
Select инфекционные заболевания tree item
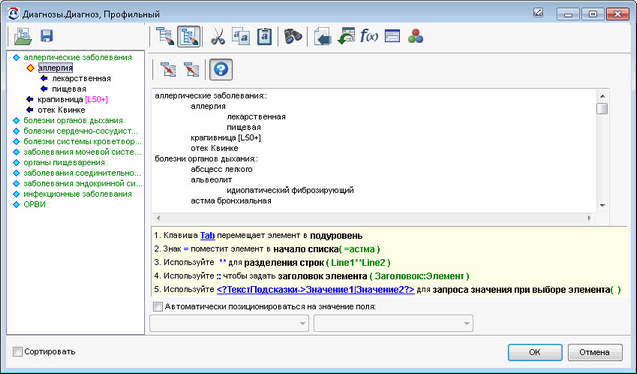click(79, 194)
